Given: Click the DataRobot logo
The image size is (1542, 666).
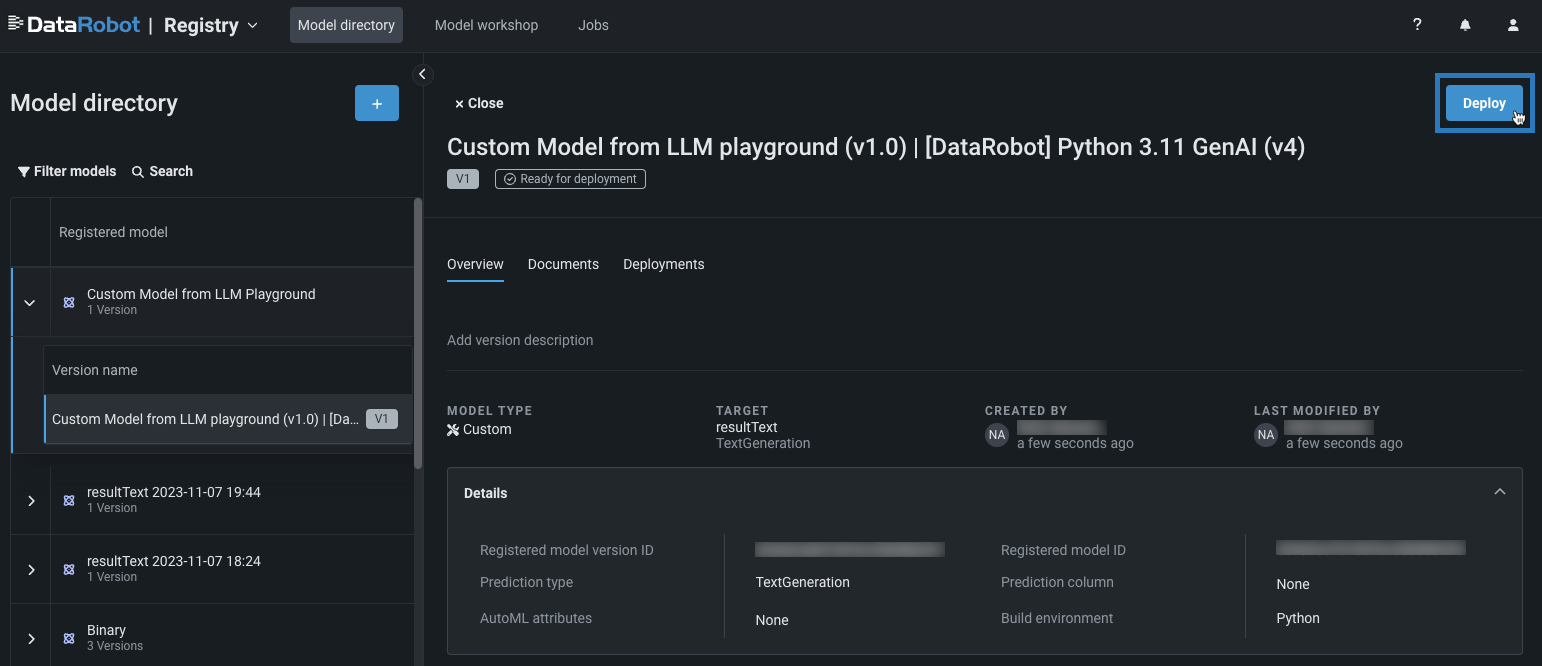Looking at the screenshot, I should [74, 25].
